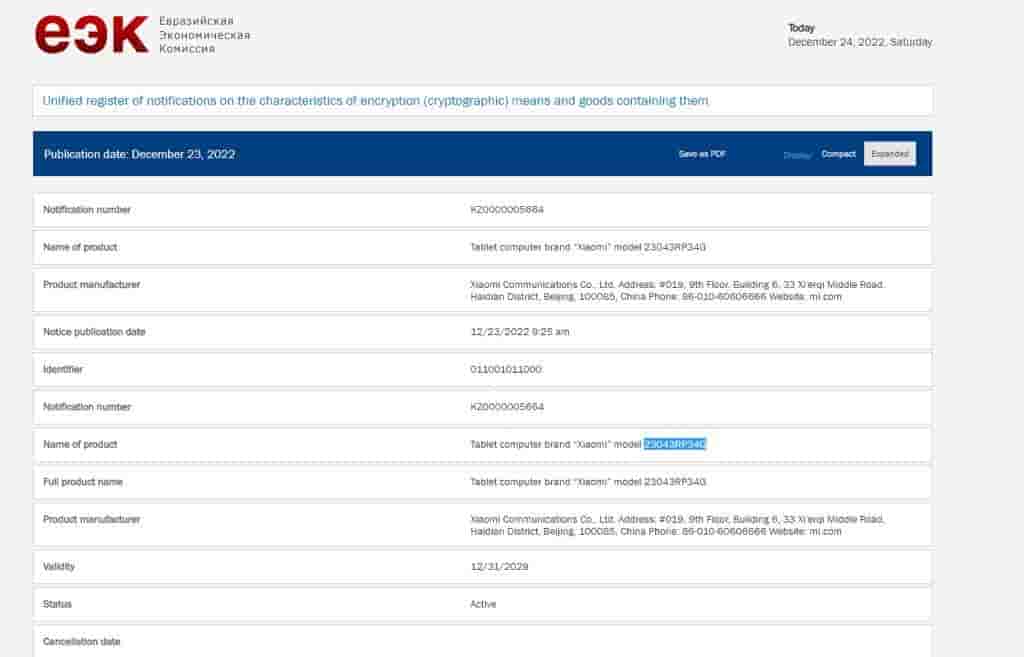Click the first Name of product value
This screenshot has width=1024, height=657.
(x=588, y=247)
